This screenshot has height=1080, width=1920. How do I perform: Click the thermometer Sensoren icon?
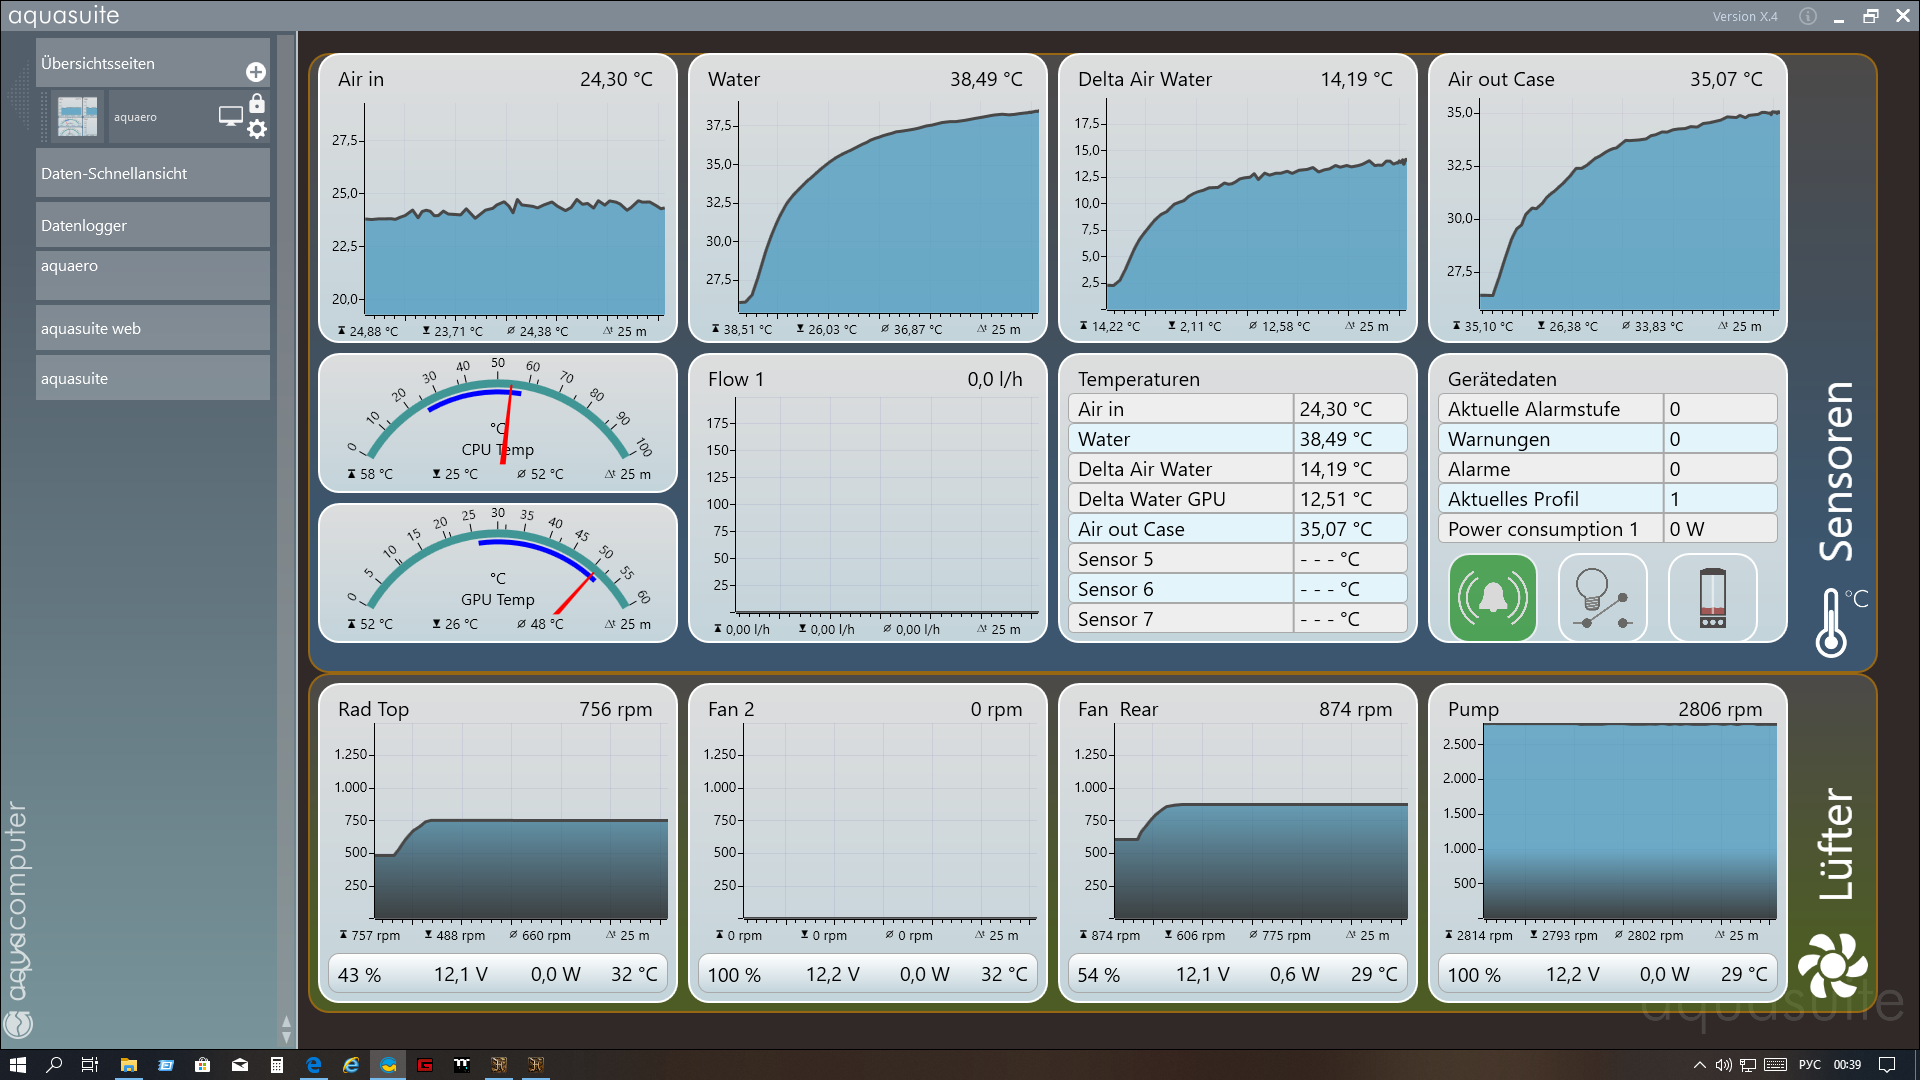click(x=1831, y=622)
